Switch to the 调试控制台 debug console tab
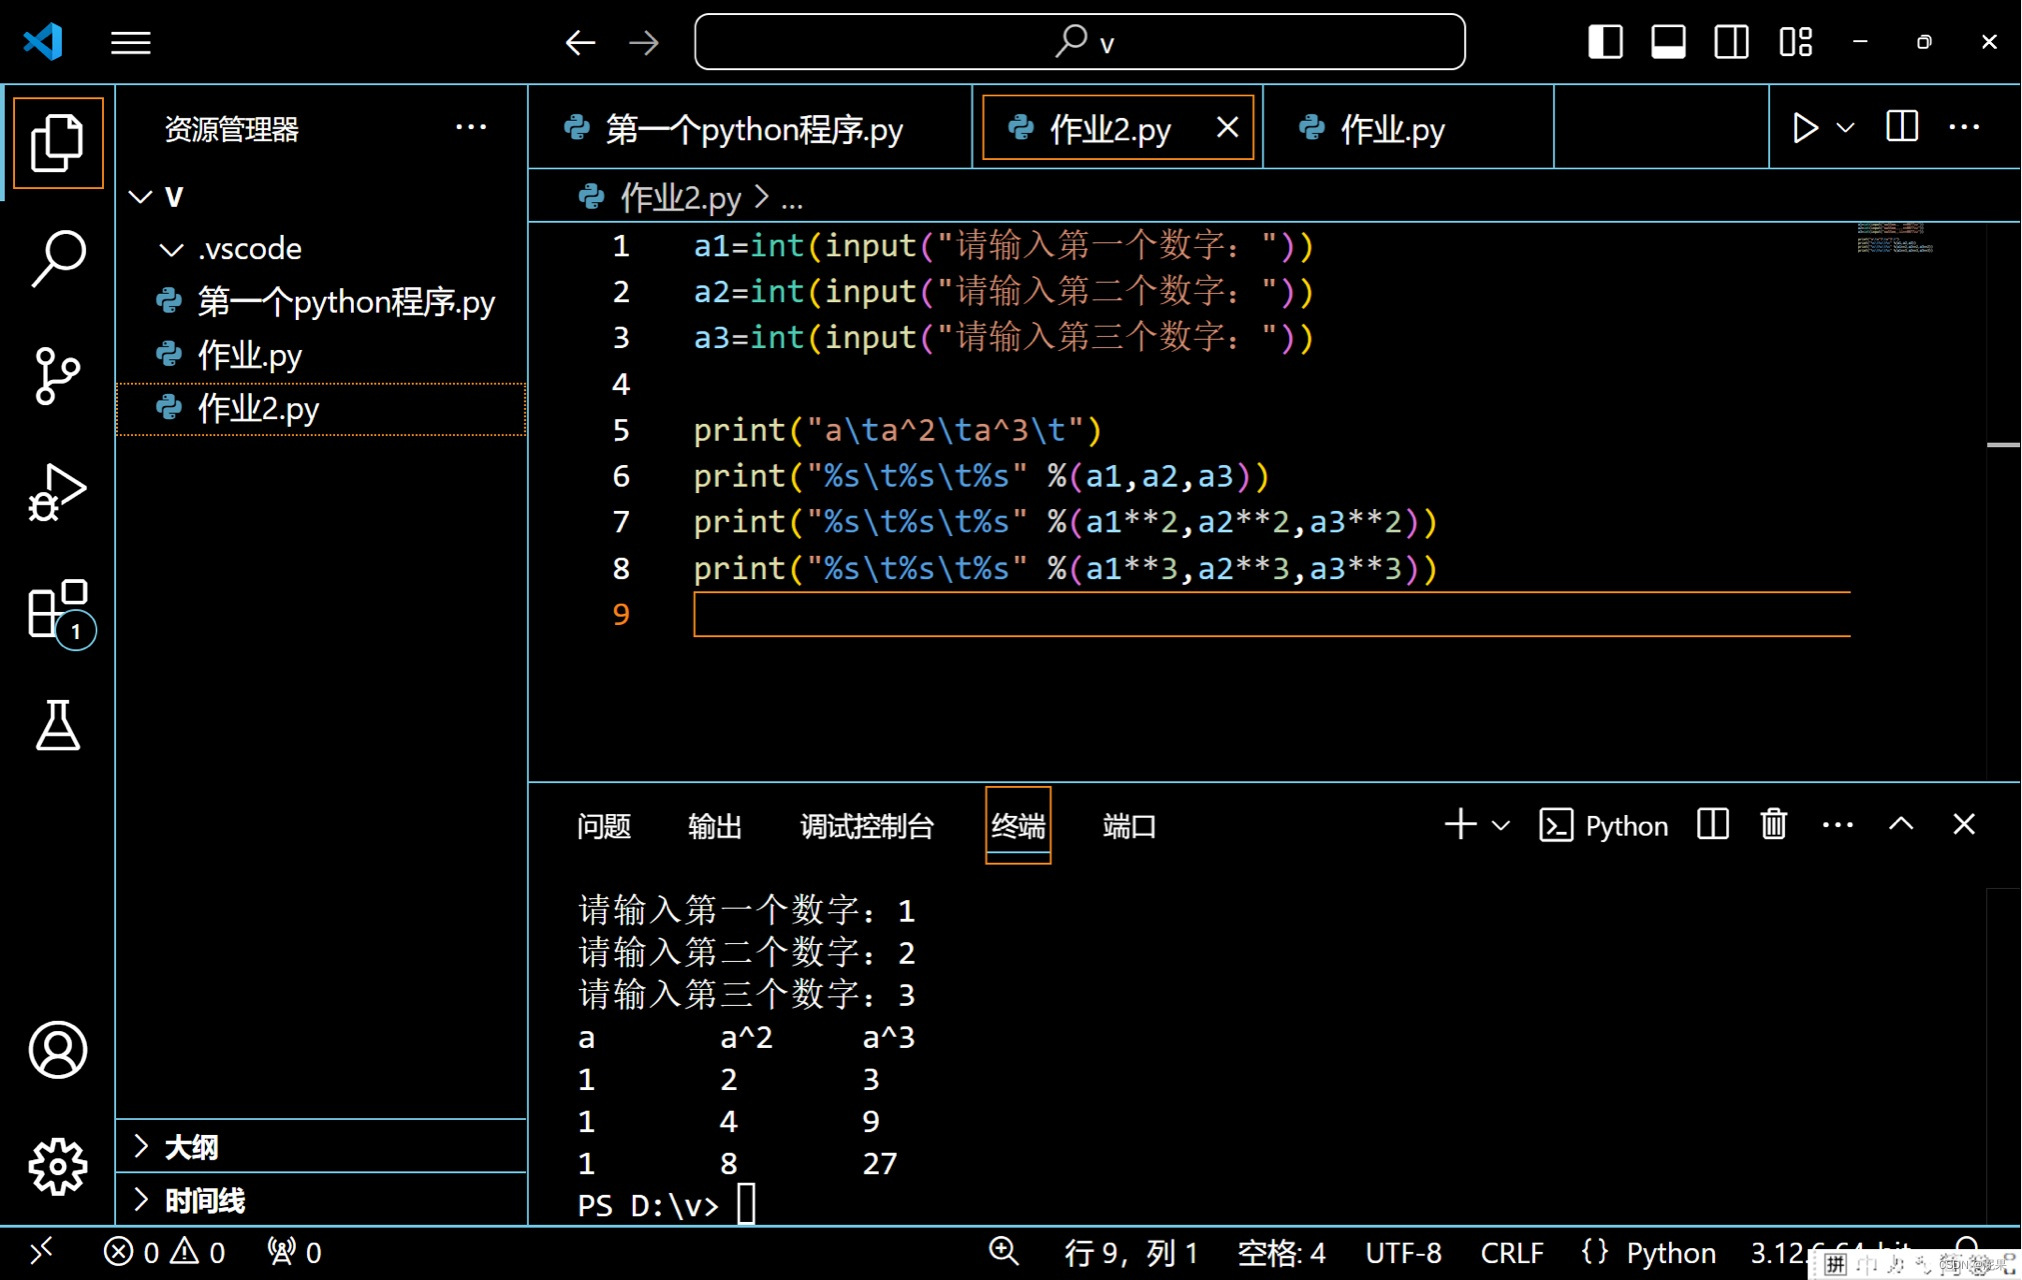The width and height of the screenshot is (2022, 1280). tap(867, 826)
